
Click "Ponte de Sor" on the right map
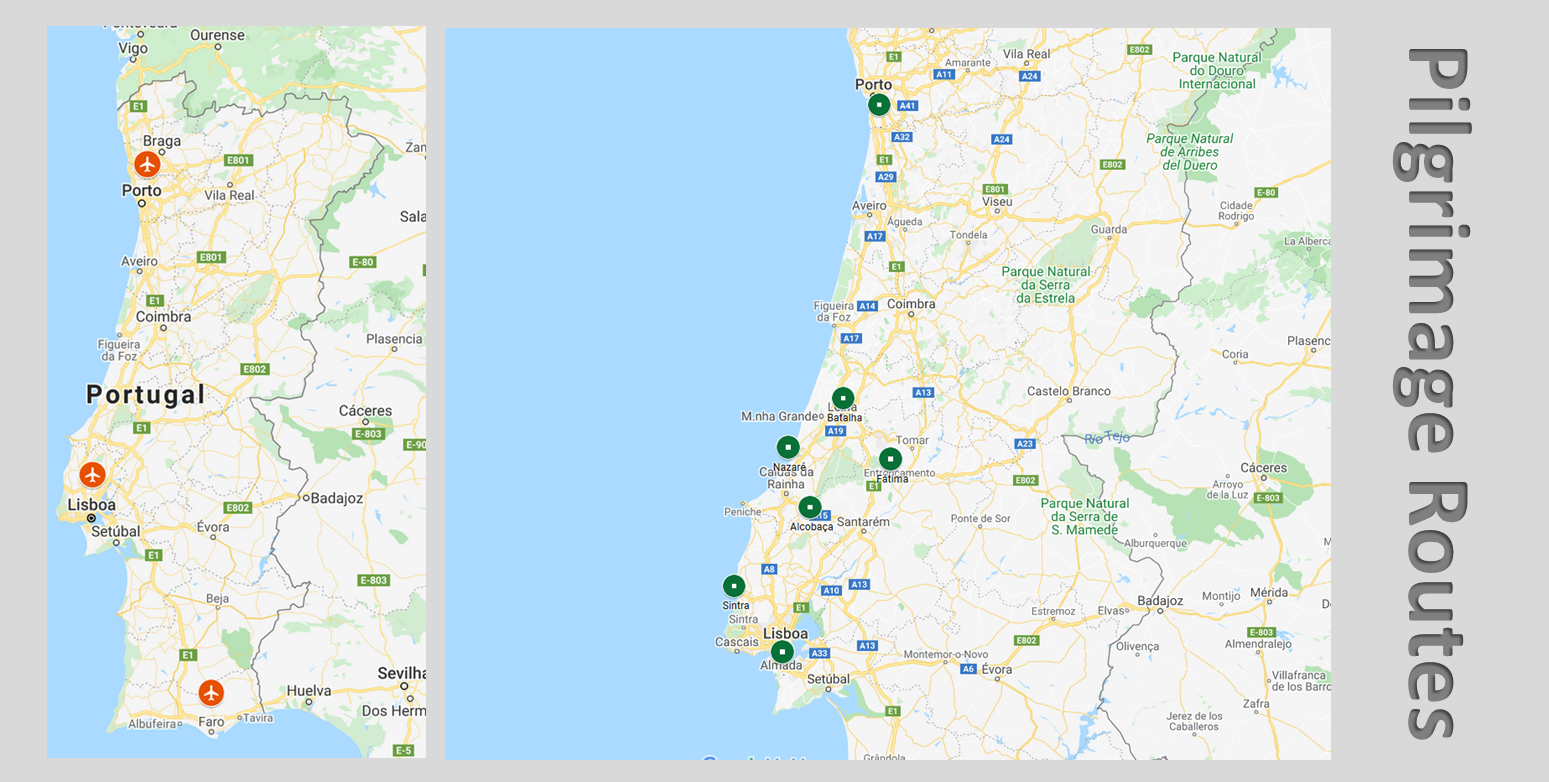coord(980,519)
